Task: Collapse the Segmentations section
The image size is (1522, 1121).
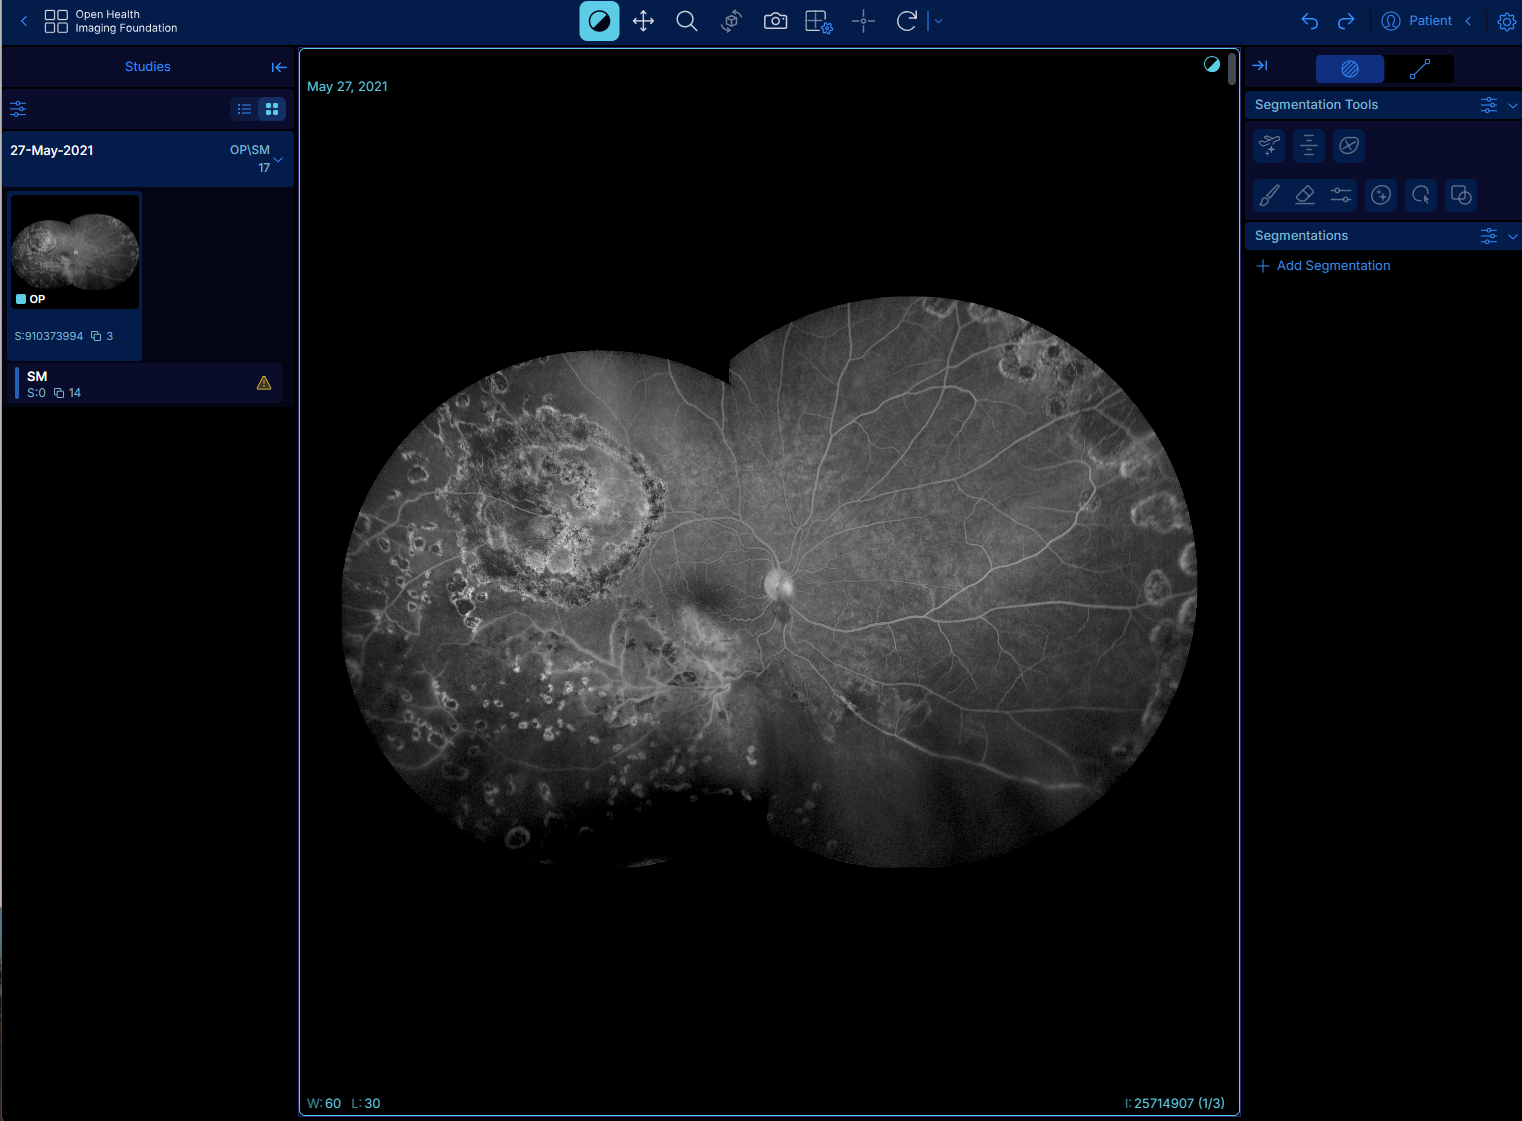Action: pyautogui.click(x=1512, y=236)
